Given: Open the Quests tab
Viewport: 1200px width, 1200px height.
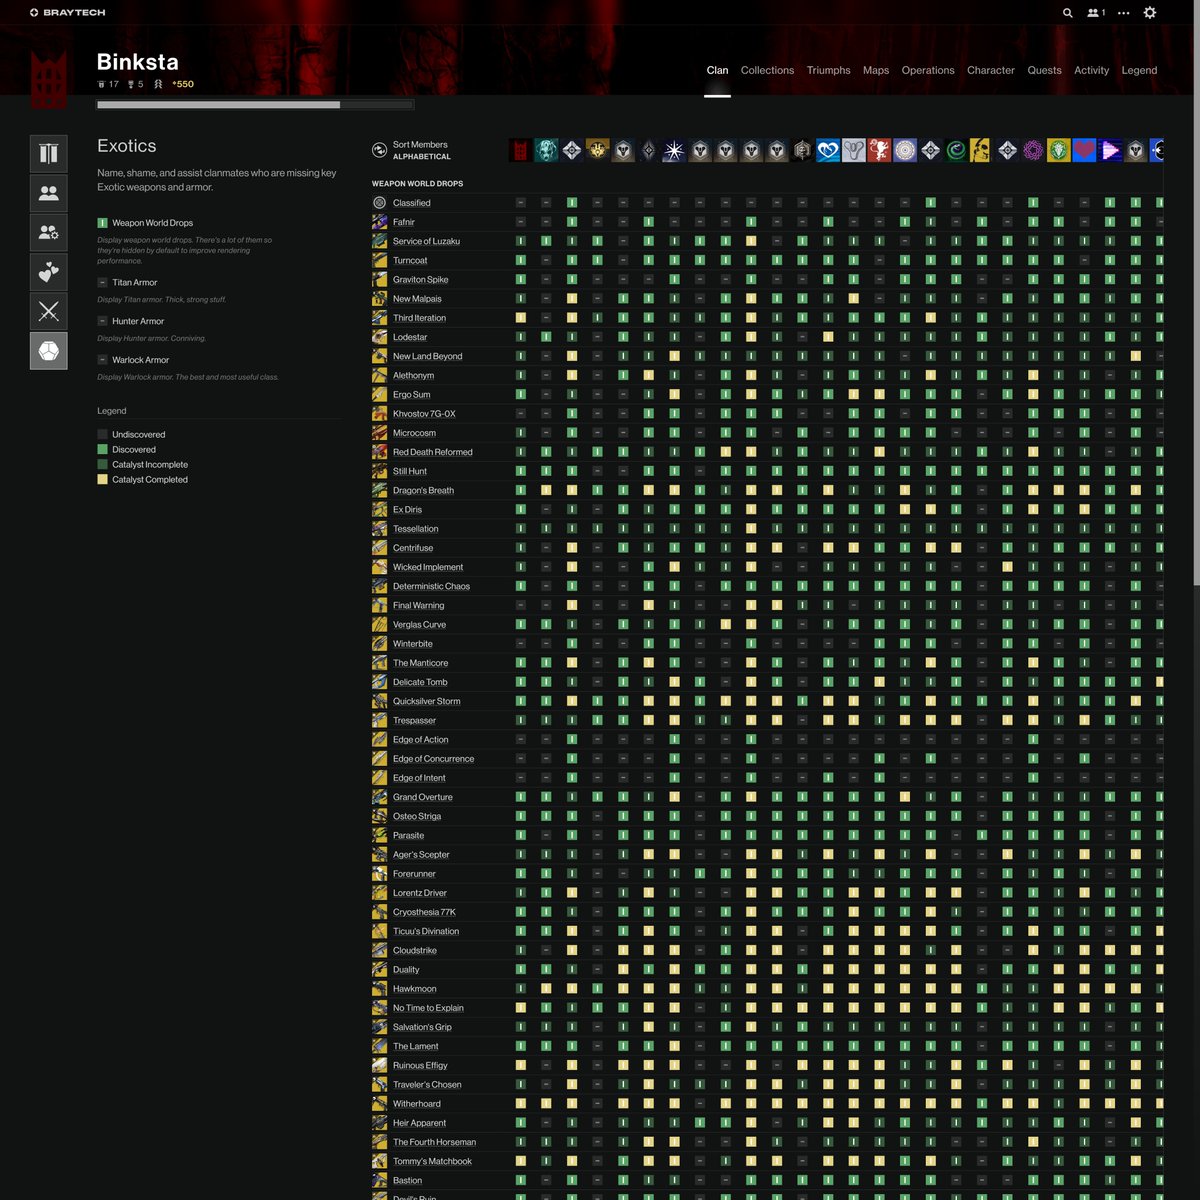Looking at the screenshot, I should pos(1044,70).
